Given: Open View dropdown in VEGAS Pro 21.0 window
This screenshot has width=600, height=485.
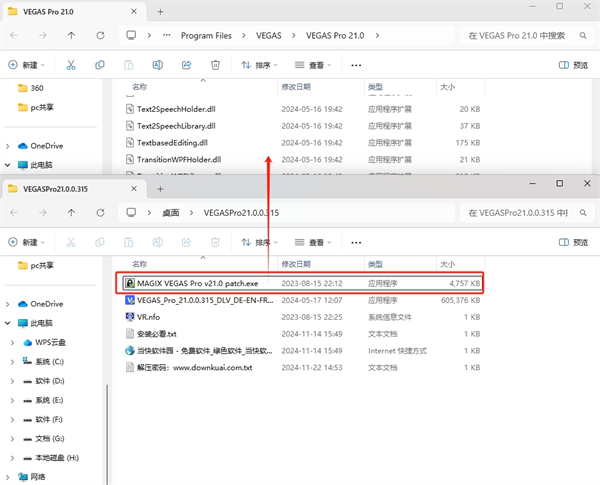Looking at the screenshot, I should pos(313,65).
